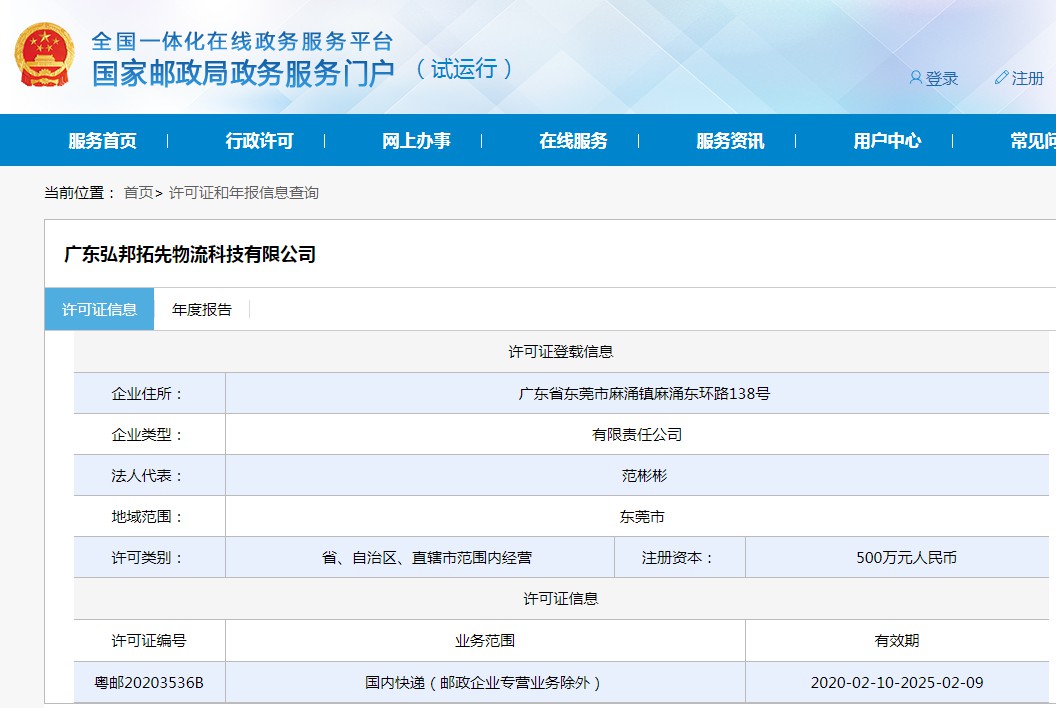Click the 全国一体化在线政务服务平台 header text
This screenshot has width=1056, height=708.
point(242,41)
